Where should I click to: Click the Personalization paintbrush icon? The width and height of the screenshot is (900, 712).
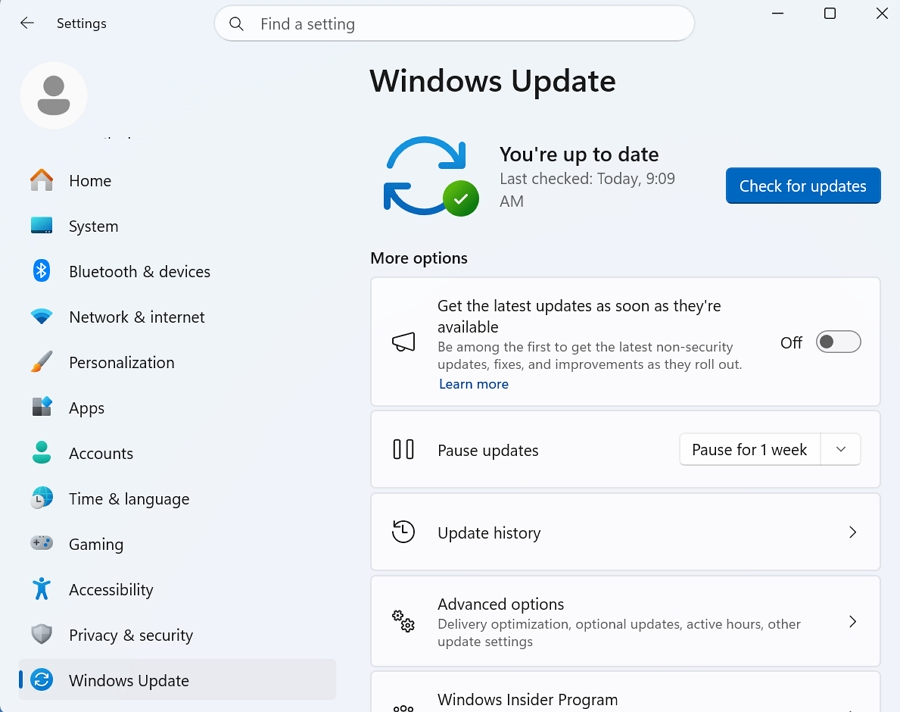(x=42, y=362)
